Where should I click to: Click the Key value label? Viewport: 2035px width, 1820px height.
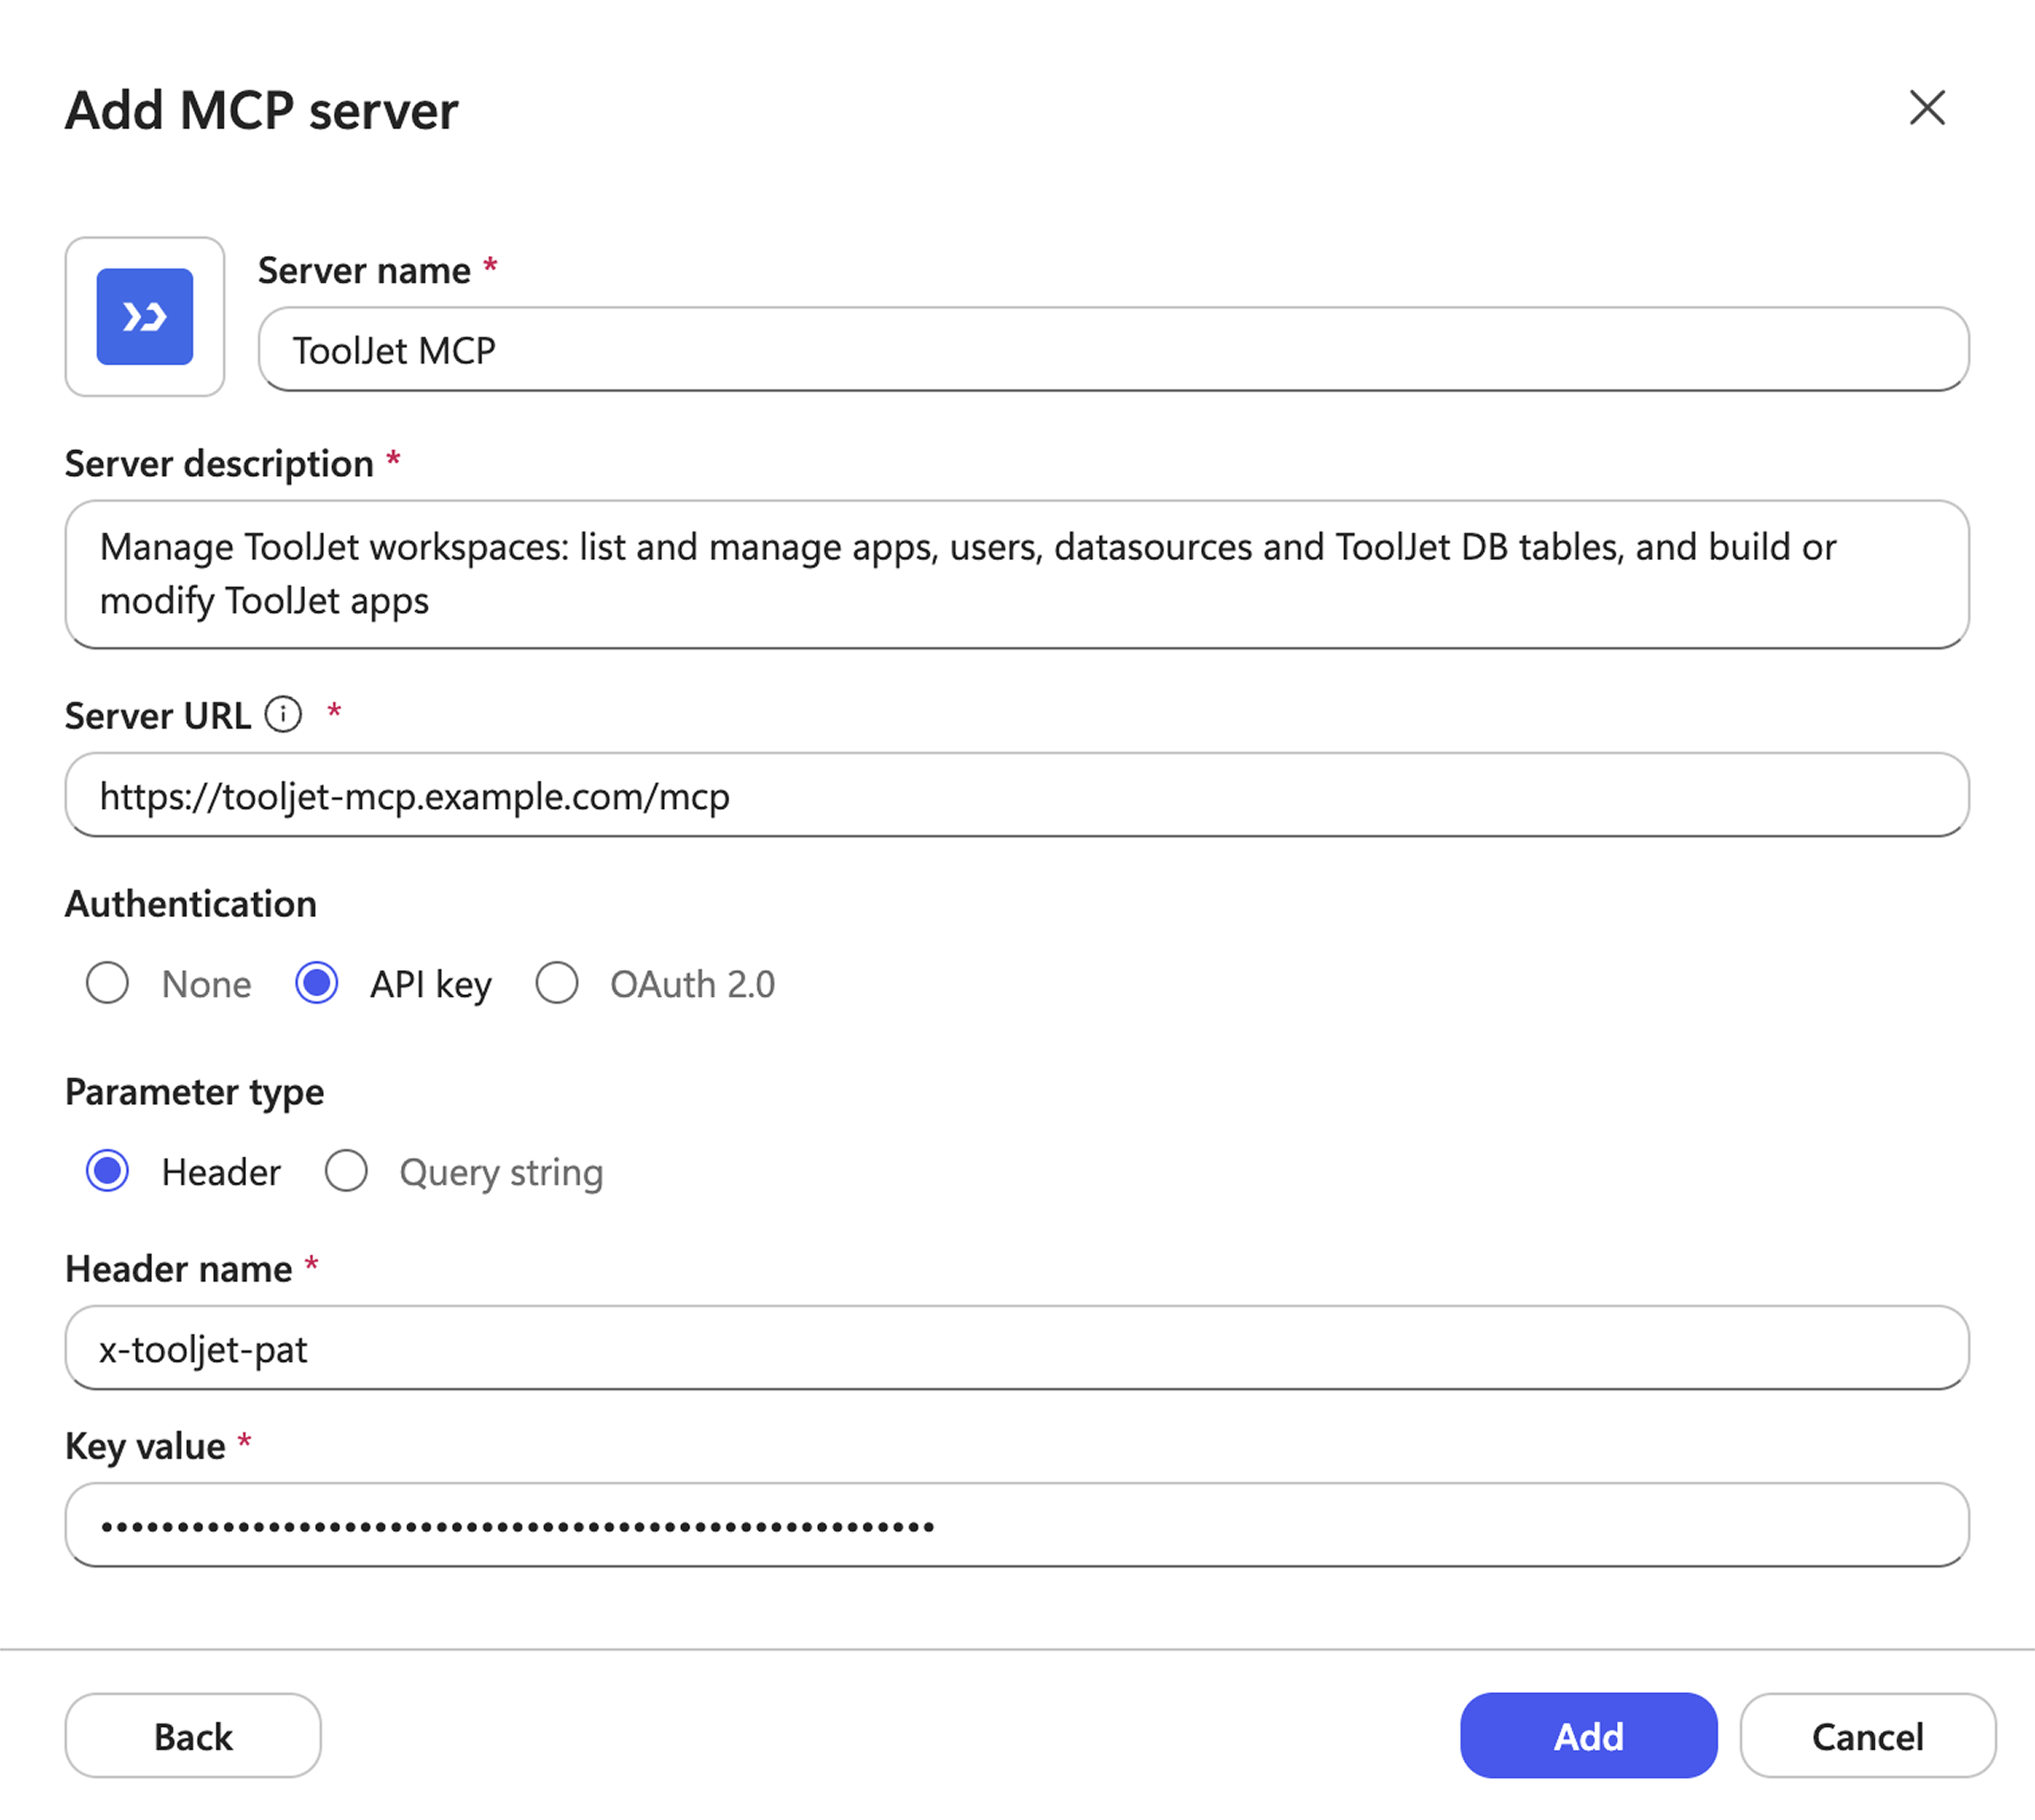[x=145, y=1447]
